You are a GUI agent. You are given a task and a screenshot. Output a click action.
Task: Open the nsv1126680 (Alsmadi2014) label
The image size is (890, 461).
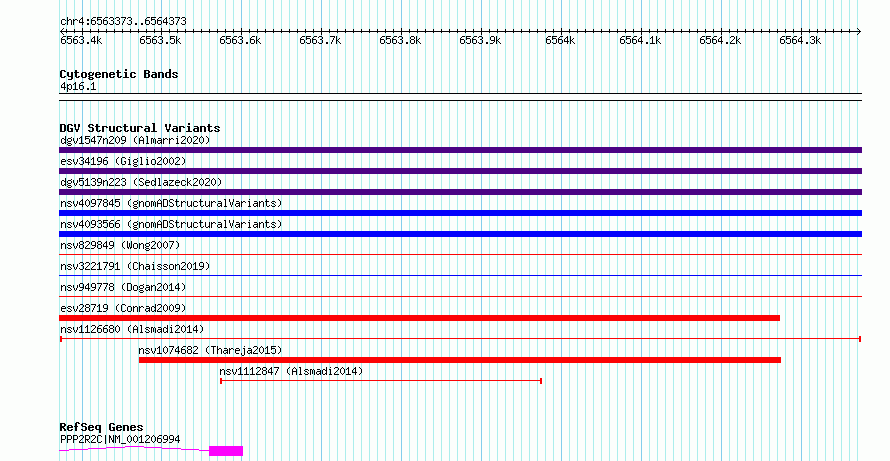tap(132, 329)
